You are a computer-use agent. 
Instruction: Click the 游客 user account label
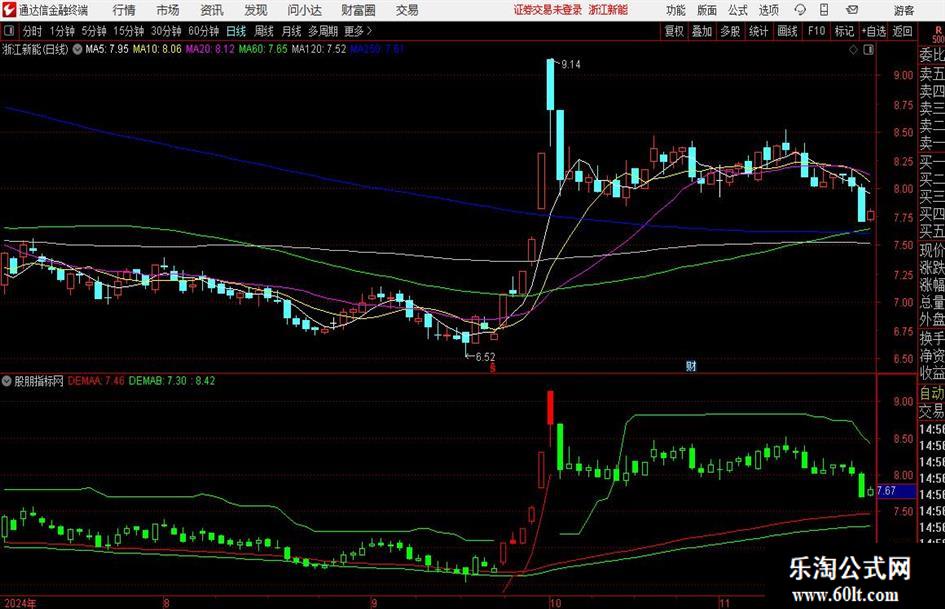(903, 10)
